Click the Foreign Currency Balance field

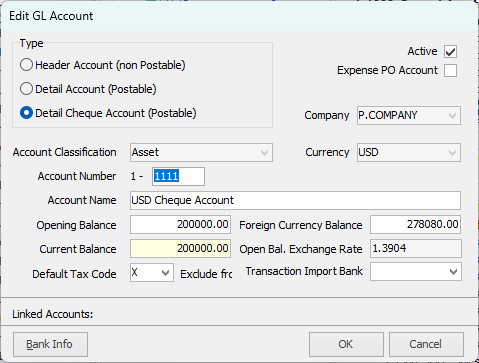[416, 224]
